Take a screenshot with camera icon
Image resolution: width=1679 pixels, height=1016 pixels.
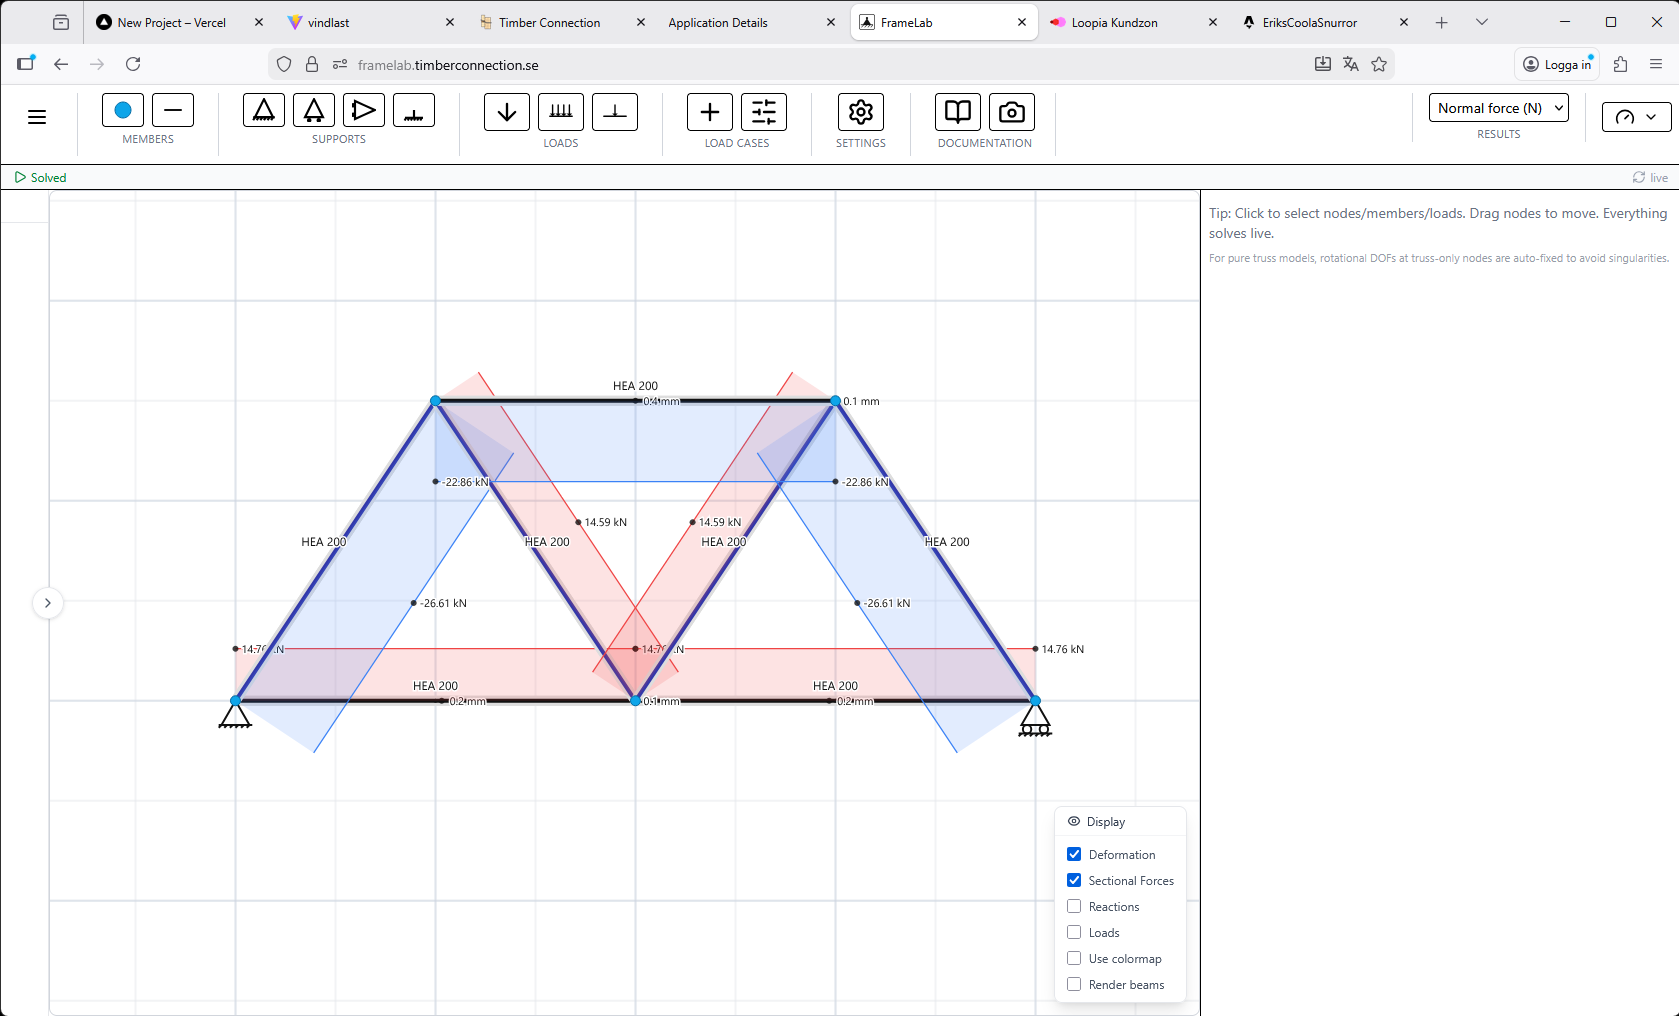(x=1012, y=112)
